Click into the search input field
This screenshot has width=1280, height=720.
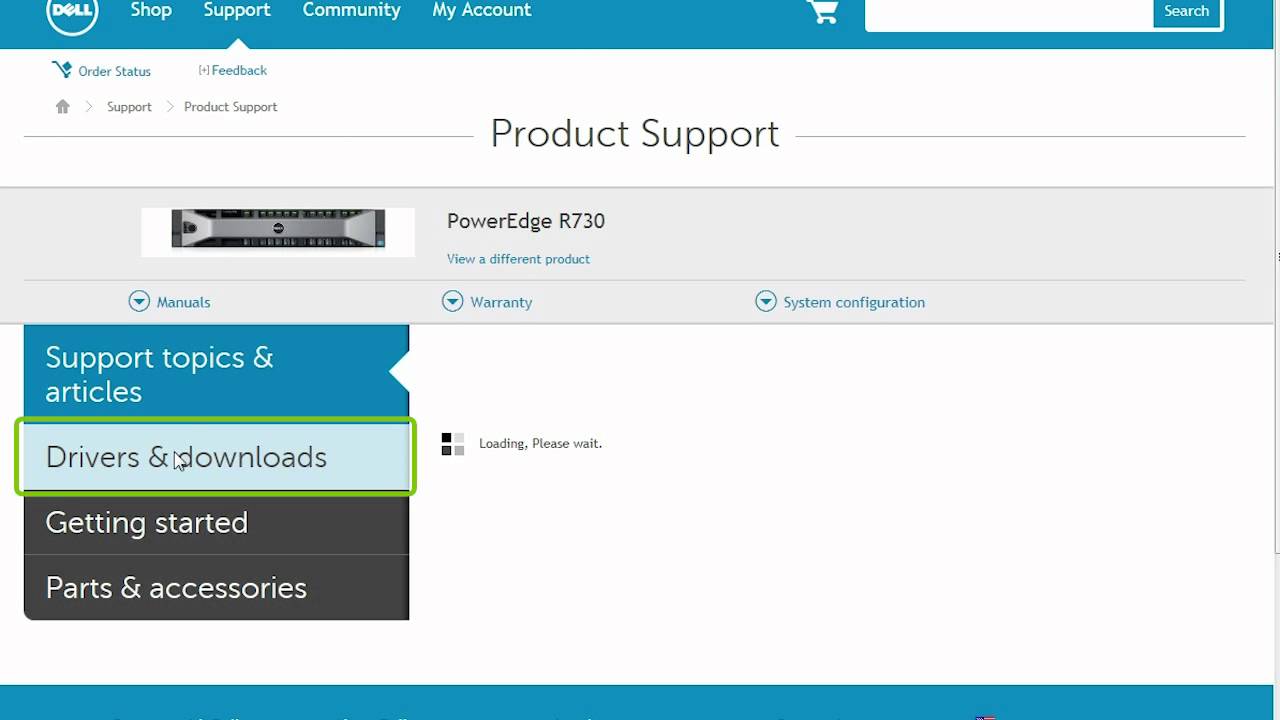click(x=1009, y=12)
